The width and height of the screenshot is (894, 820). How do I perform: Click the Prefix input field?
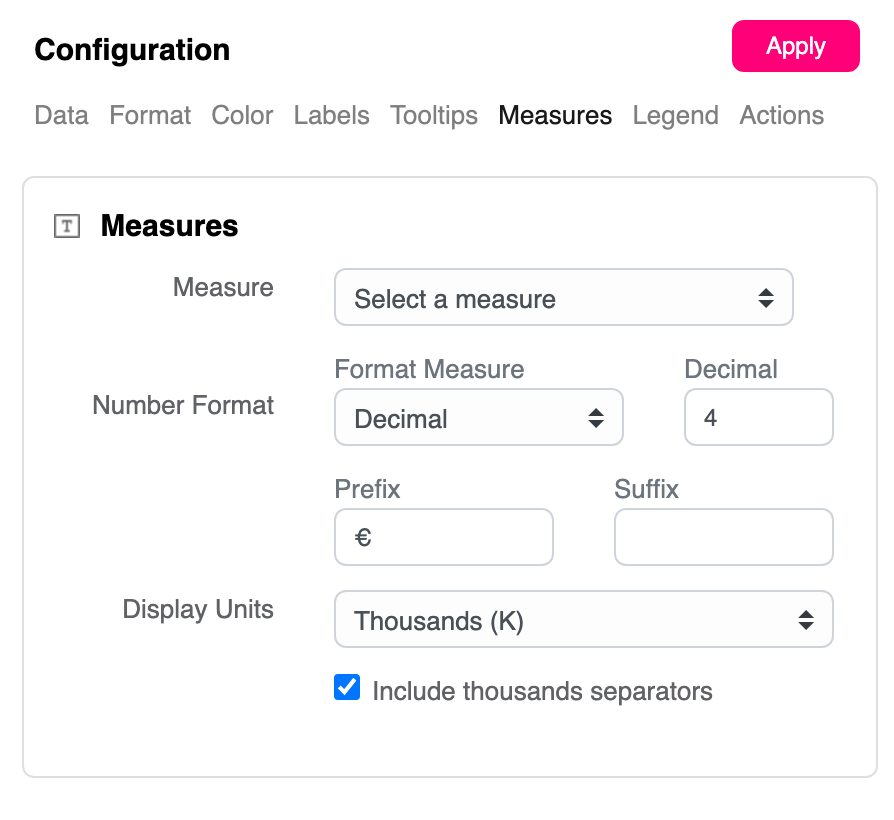(443, 538)
